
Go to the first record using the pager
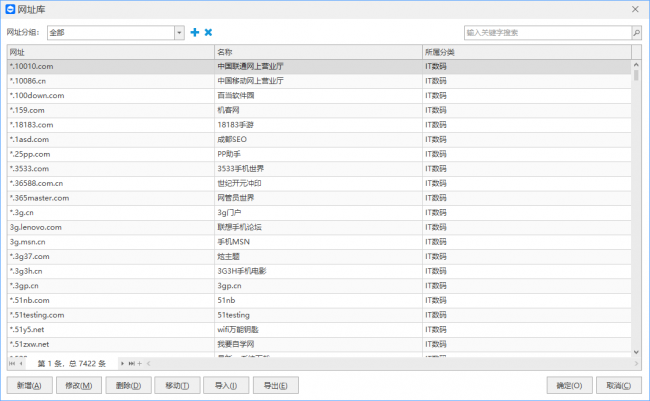click(12, 364)
